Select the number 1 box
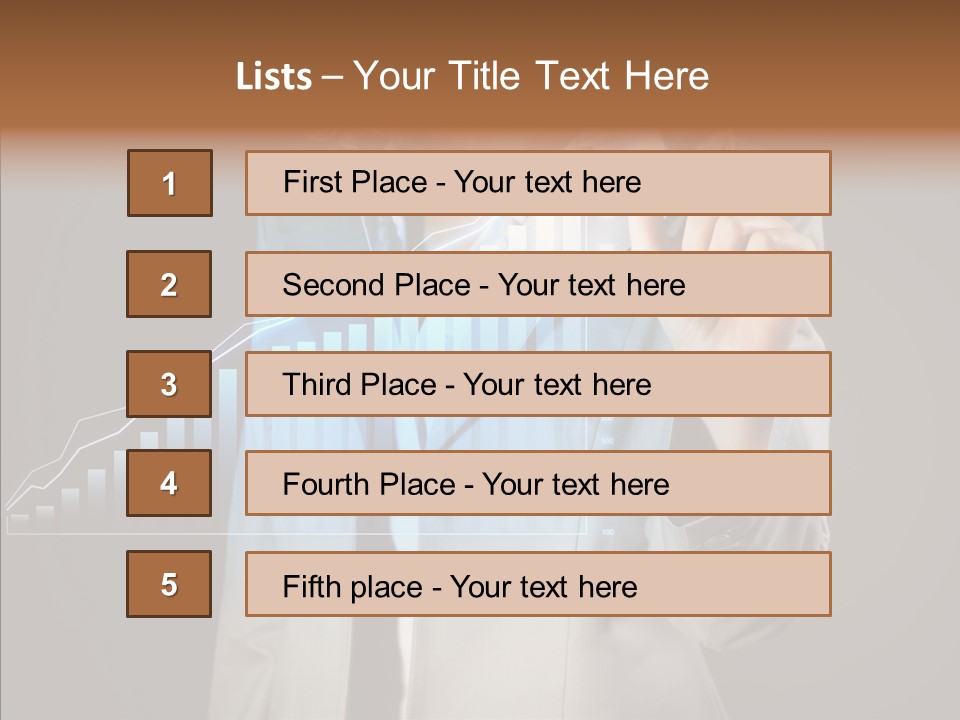 [x=170, y=183]
